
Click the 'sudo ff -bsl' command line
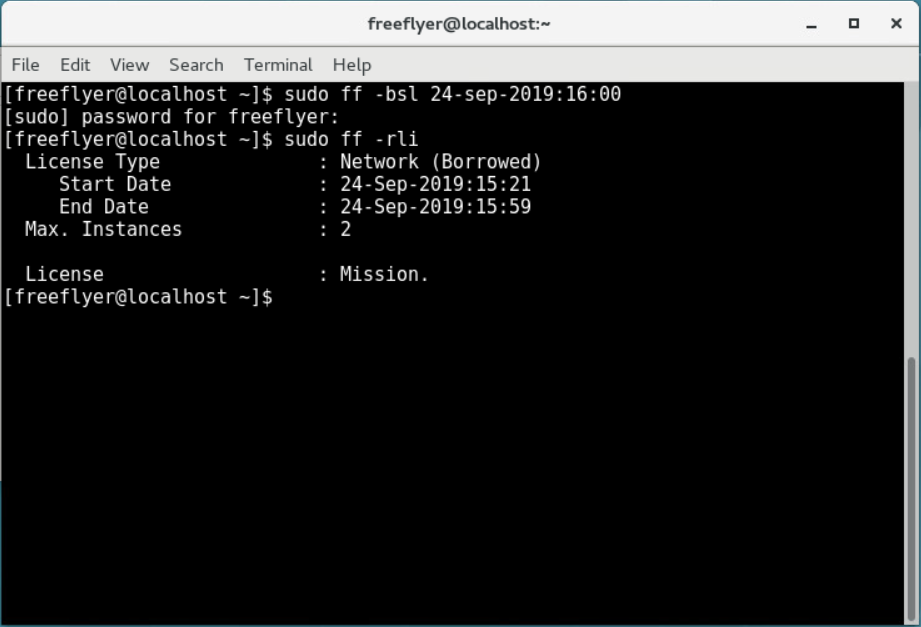click(x=312, y=94)
